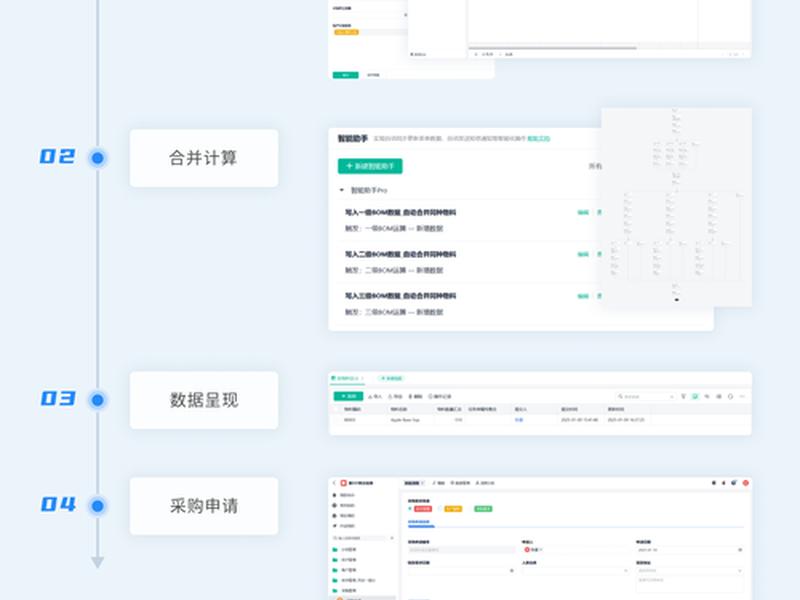The height and width of the screenshot is (600, 800).
Task: Click the table search input field
Action: click(x=645, y=396)
